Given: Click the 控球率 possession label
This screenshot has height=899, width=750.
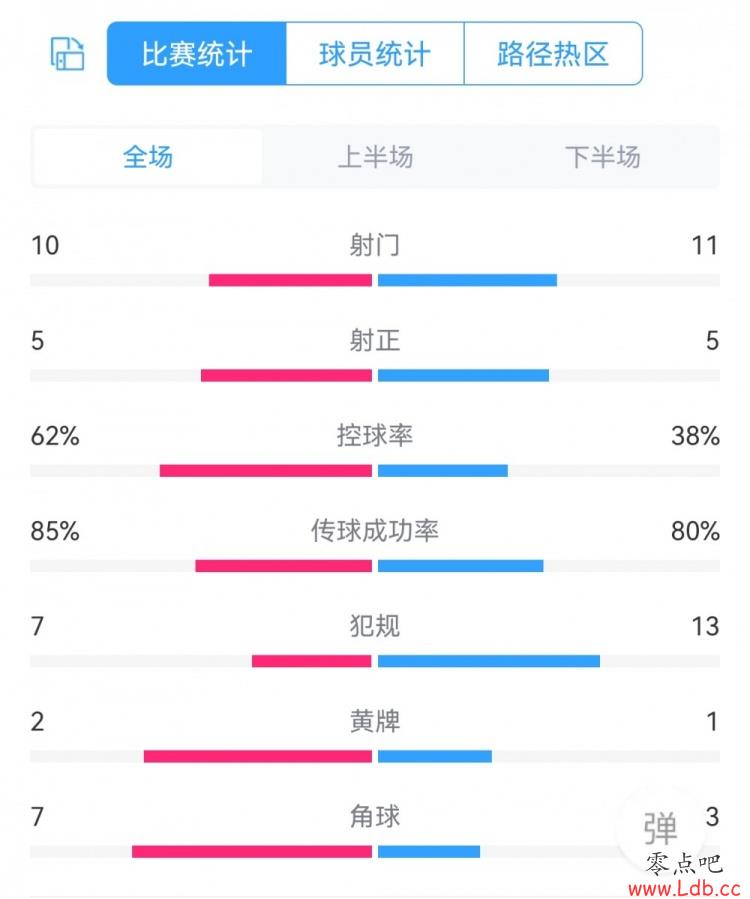Looking at the screenshot, I should click(x=375, y=435).
